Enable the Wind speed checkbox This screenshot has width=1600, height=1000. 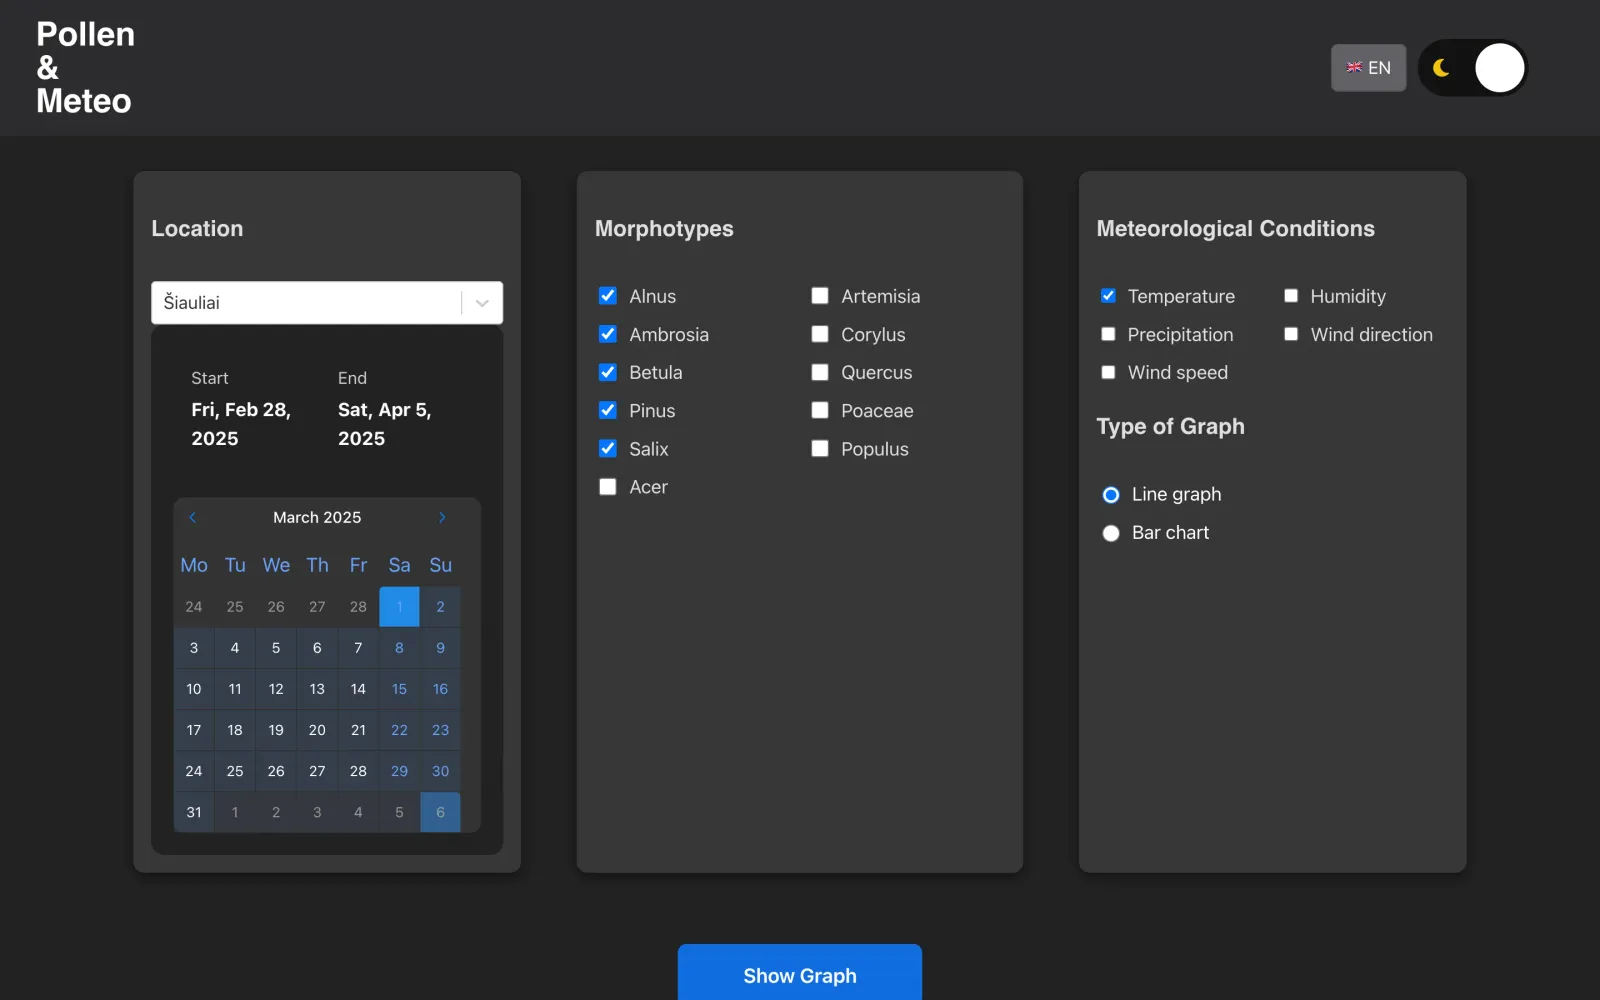click(1108, 372)
